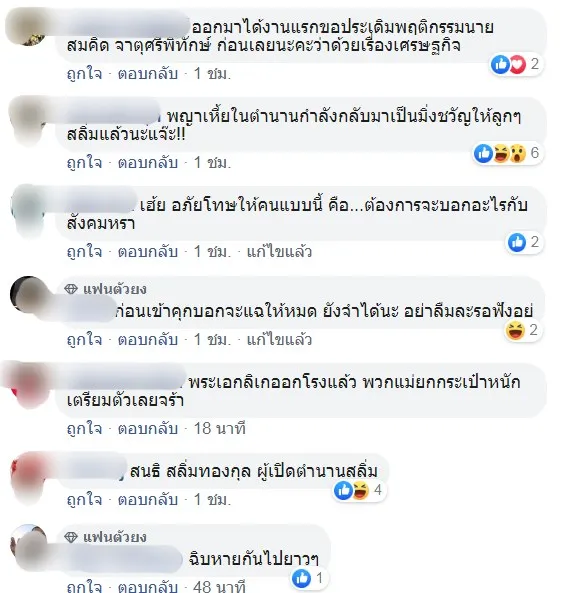
Task: Click the diamond top-fan badge on ก่อนเข้าคุก comment
Action: pyautogui.click(x=71, y=289)
